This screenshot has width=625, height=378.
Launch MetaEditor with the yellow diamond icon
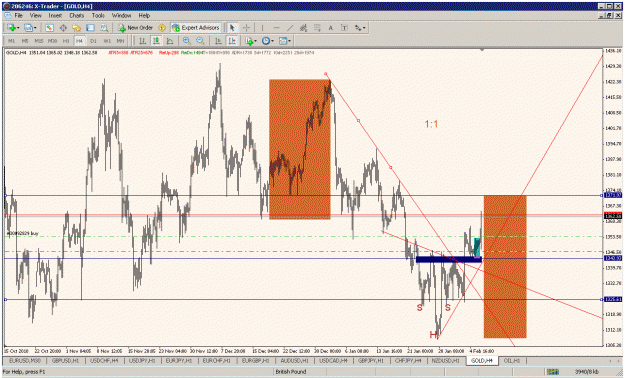(162, 28)
